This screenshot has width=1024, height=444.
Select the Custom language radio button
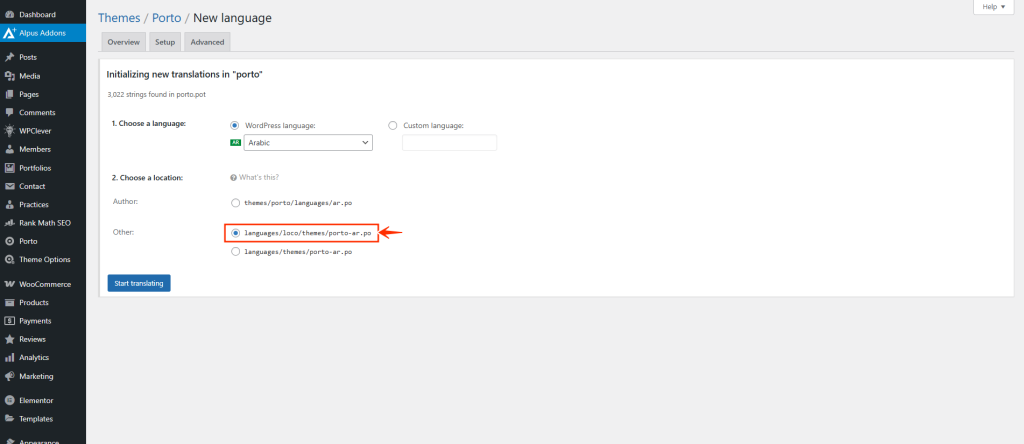coord(392,125)
